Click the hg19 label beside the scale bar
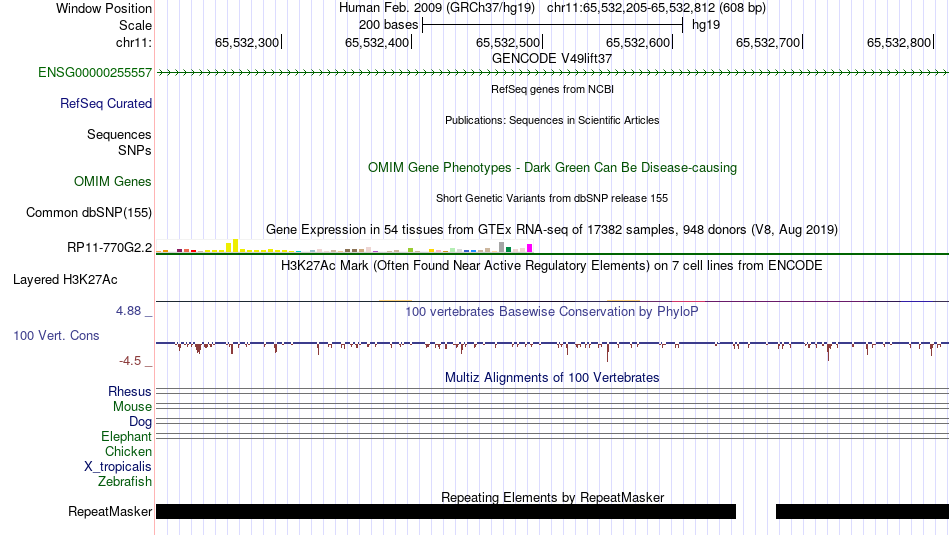 706,25
